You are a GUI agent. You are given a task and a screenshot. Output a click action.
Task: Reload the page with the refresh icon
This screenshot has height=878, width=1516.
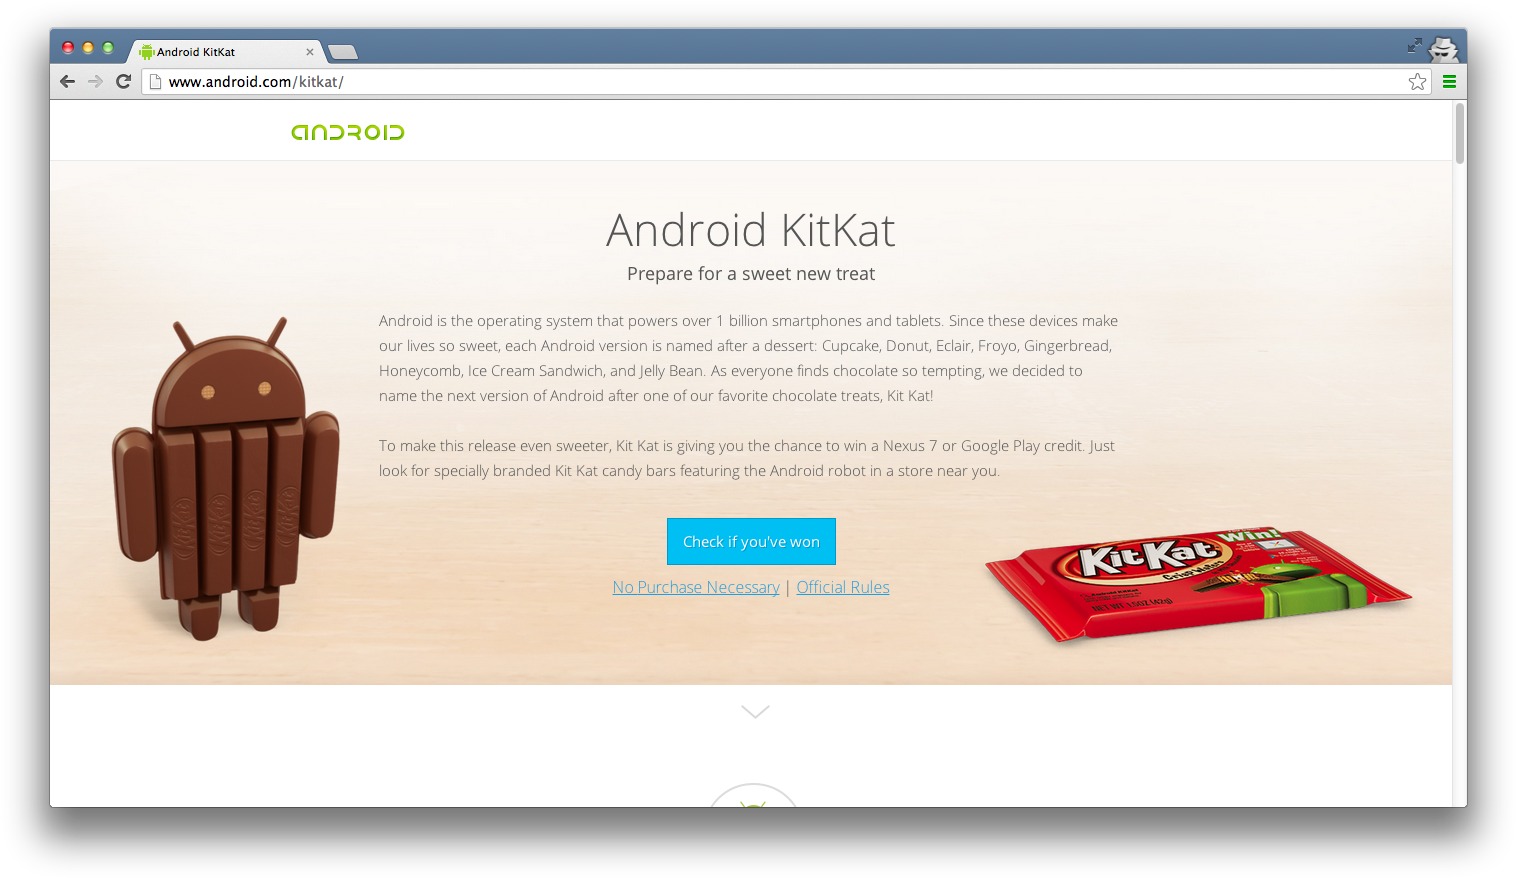coord(124,82)
